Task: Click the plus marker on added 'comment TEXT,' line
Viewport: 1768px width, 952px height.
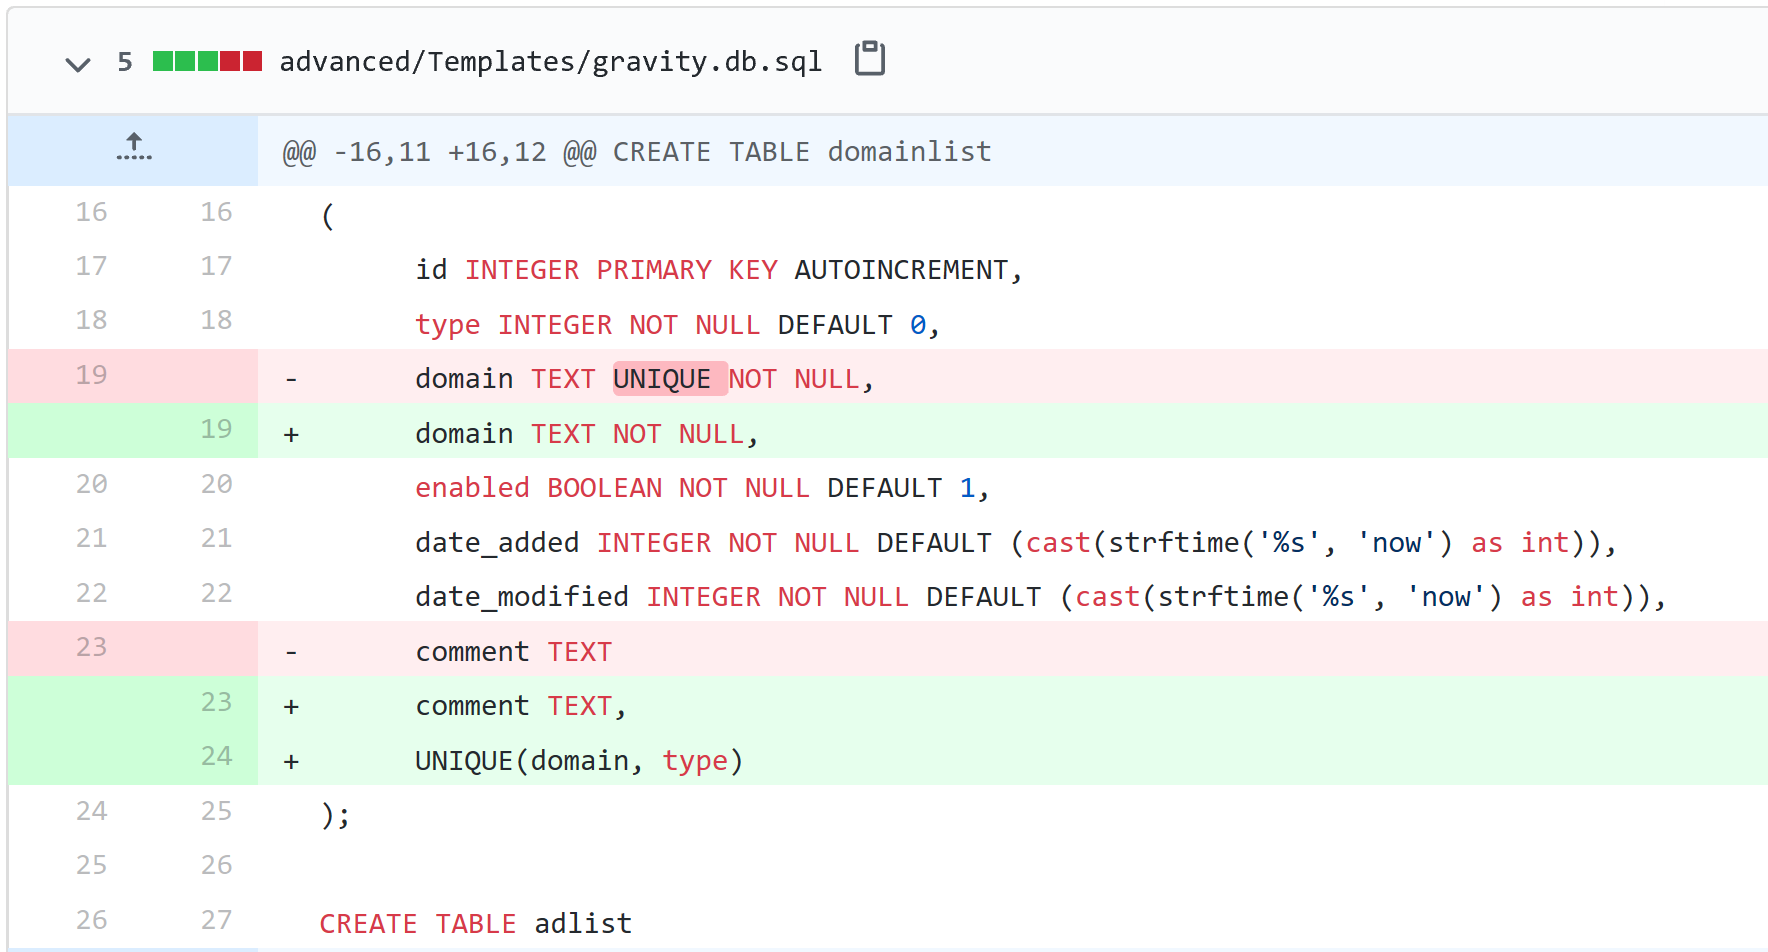Action: pyautogui.click(x=291, y=707)
